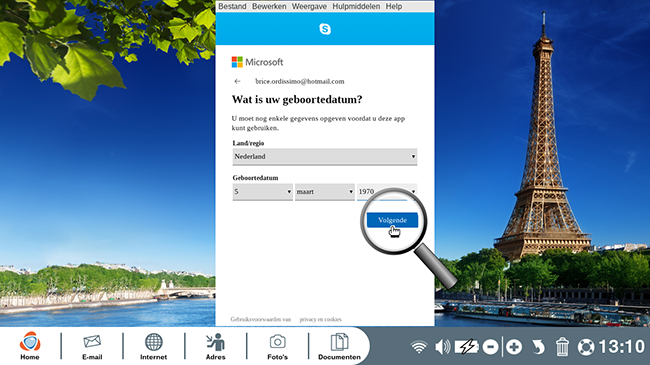Open the Land/regio dropdown showing Nederland
The height and width of the screenshot is (365, 650).
[325, 156]
